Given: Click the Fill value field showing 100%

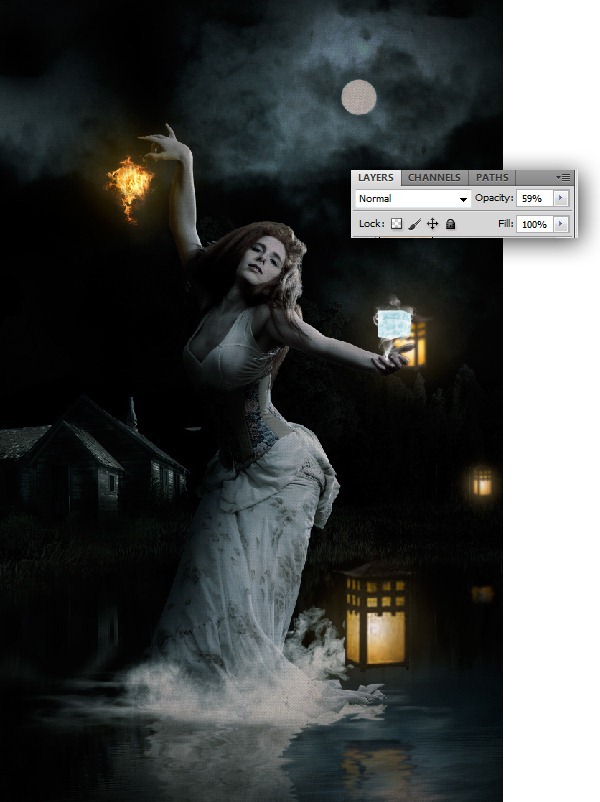Looking at the screenshot, I should [x=535, y=224].
